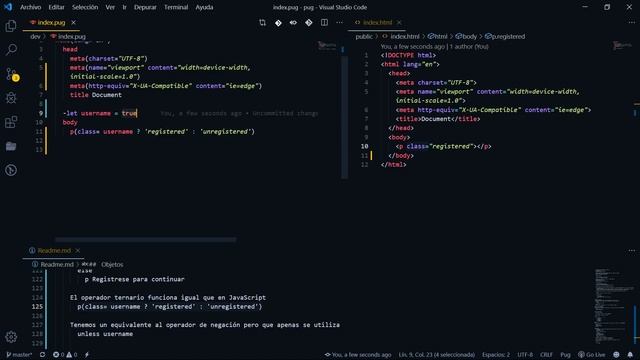
Task: Expand Readme.md breadcrumb item
Action: tap(53, 264)
